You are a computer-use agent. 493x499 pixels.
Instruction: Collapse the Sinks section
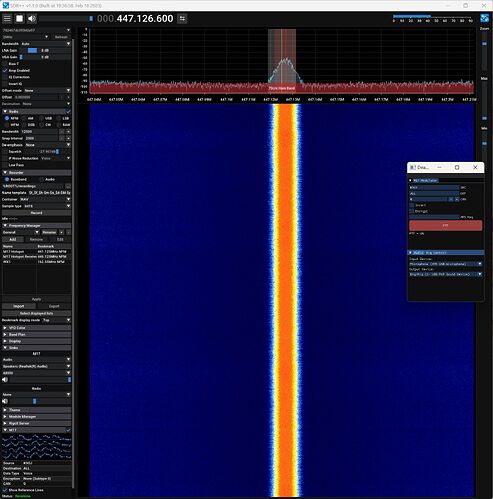36,348
